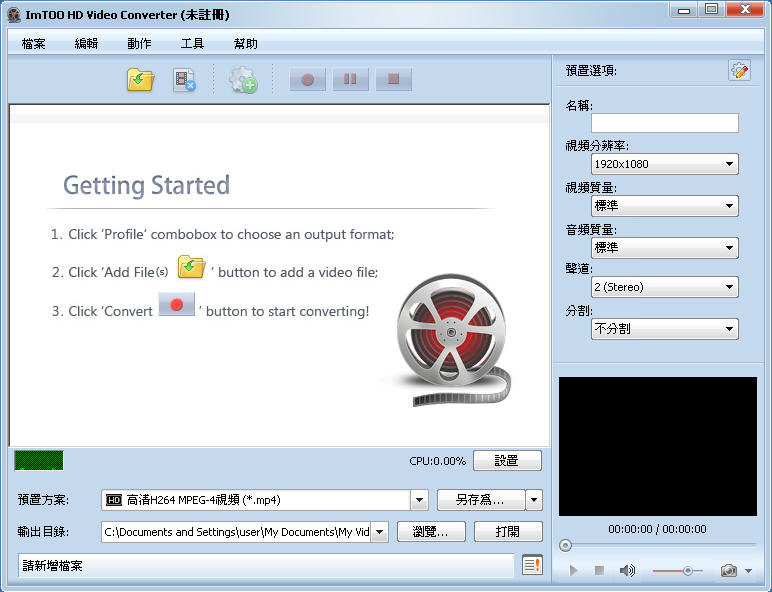
Task: Click the remove video file icon
Action: point(185,80)
